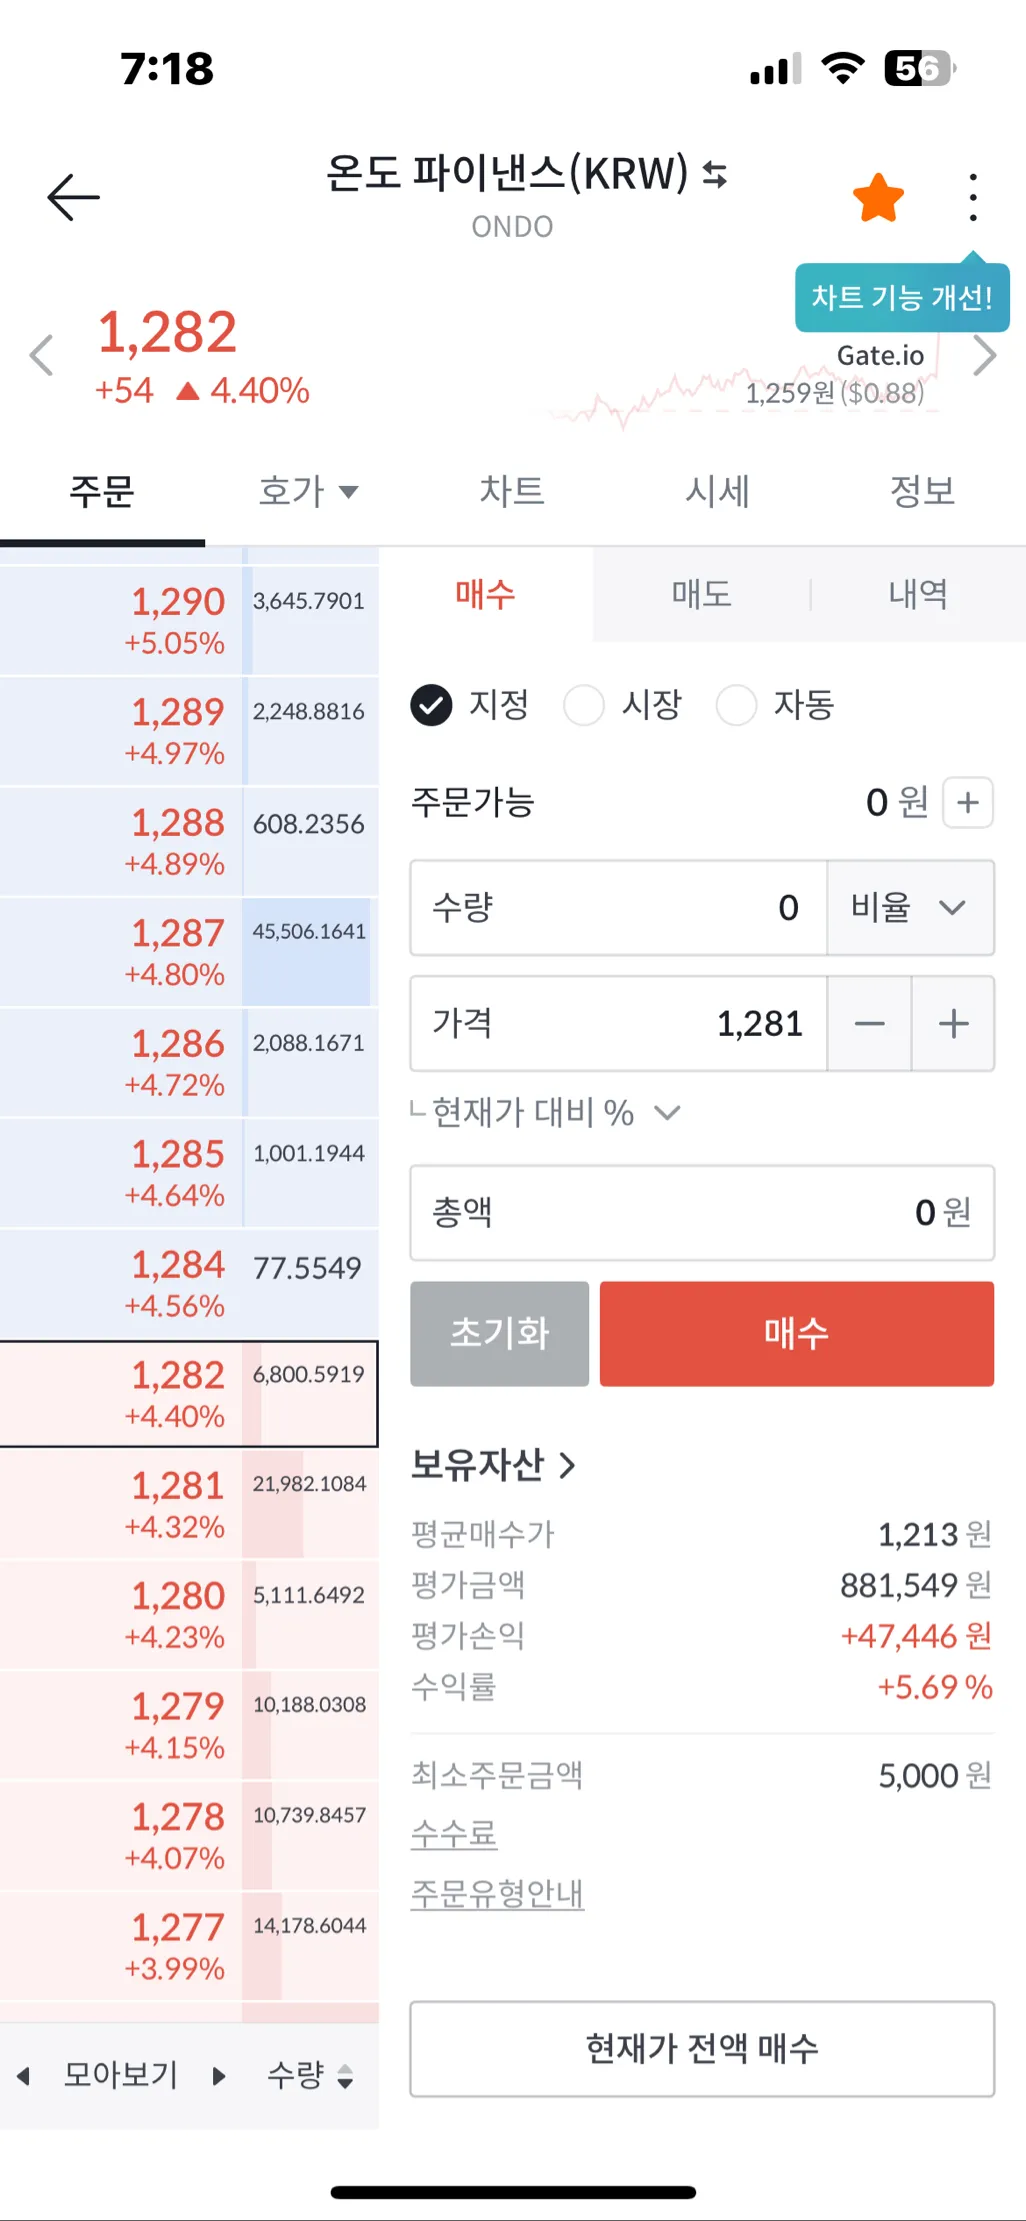Screen dimensions: 1026x2221
Task: Go to previous coin with left chevron
Action: point(41,355)
